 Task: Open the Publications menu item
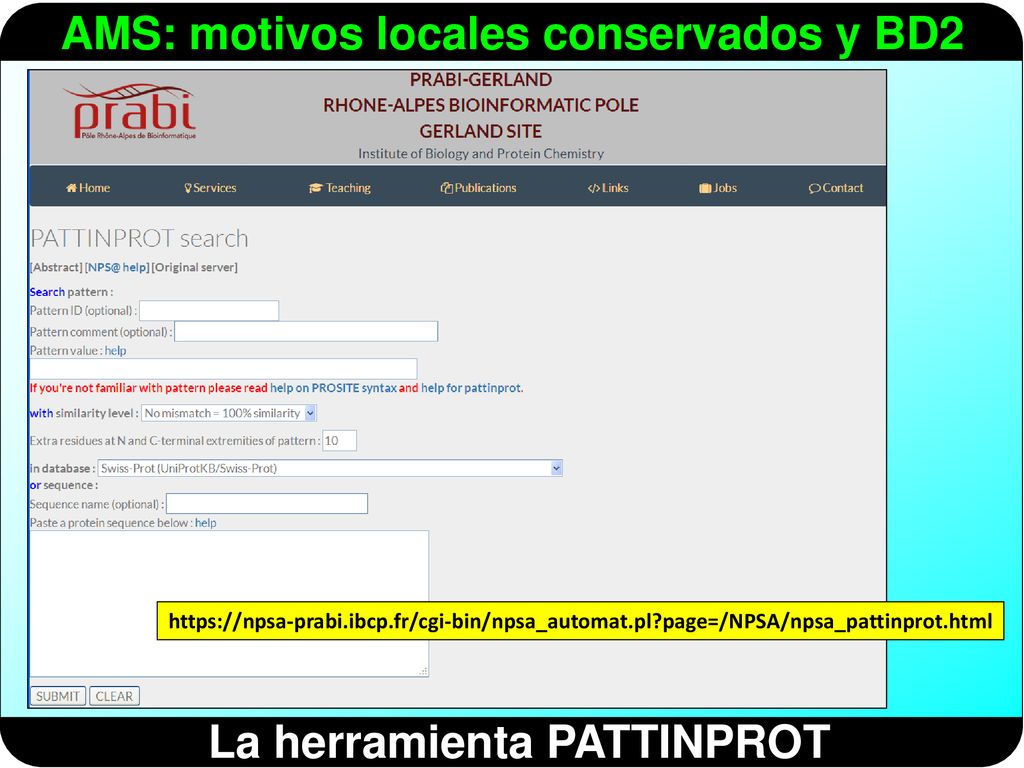pyautogui.click(x=479, y=188)
